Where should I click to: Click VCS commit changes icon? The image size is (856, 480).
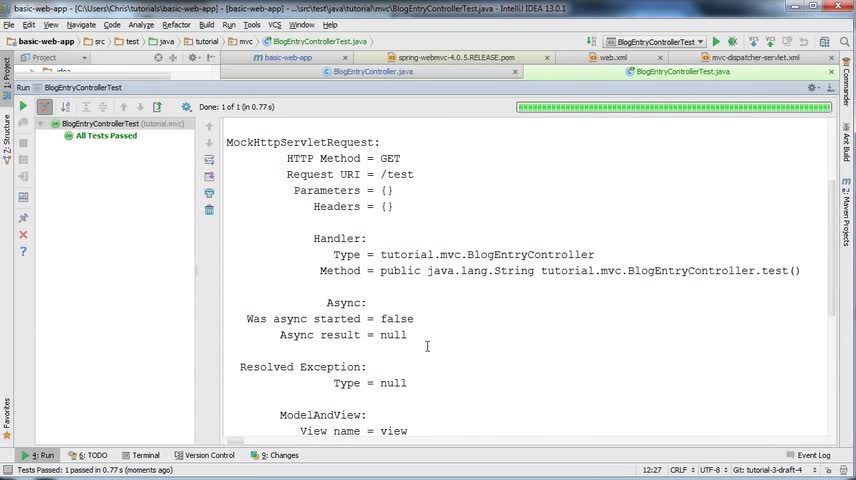click(x=770, y=42)
